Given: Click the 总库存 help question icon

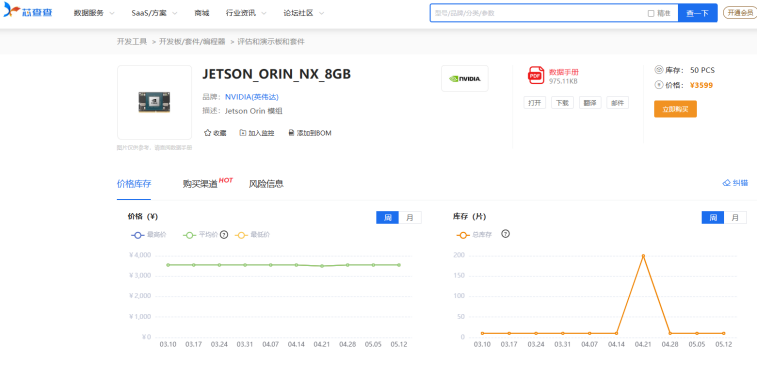Looking at the screenshot, I should tap(505, 234).
